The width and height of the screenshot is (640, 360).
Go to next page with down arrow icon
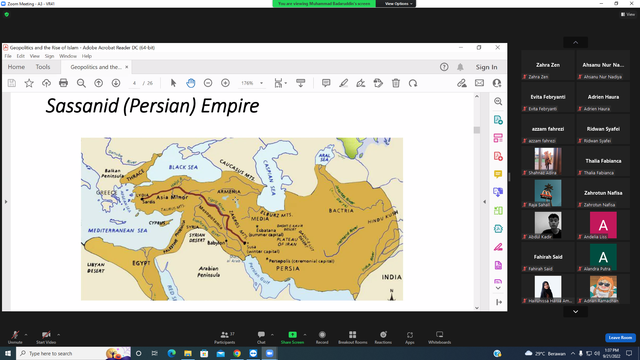pos(116,83)
